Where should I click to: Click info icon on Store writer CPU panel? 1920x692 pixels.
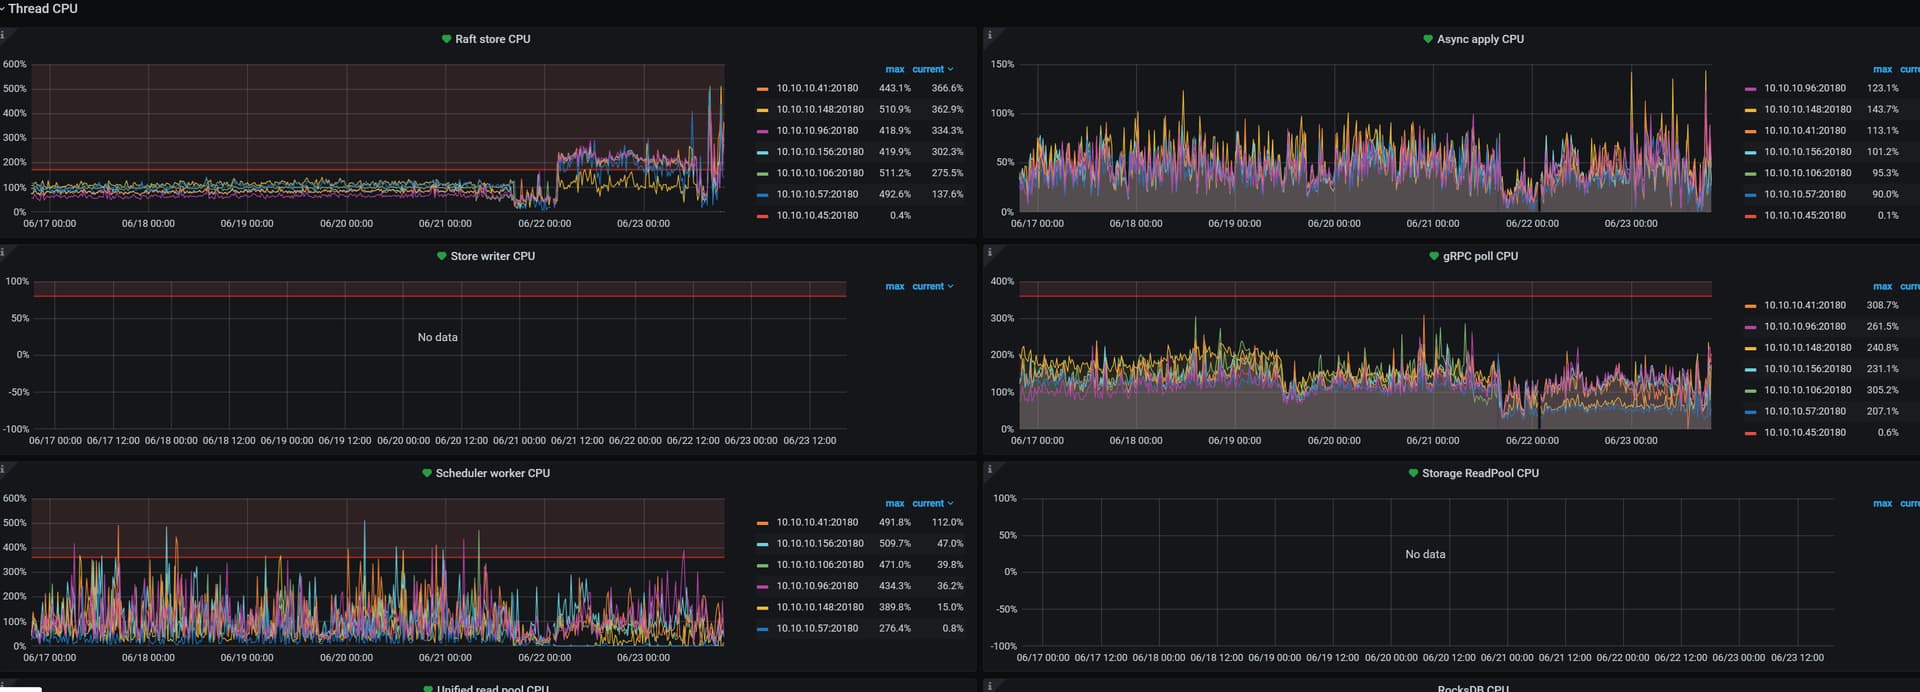pyautogui.click(x=4, y=252)
